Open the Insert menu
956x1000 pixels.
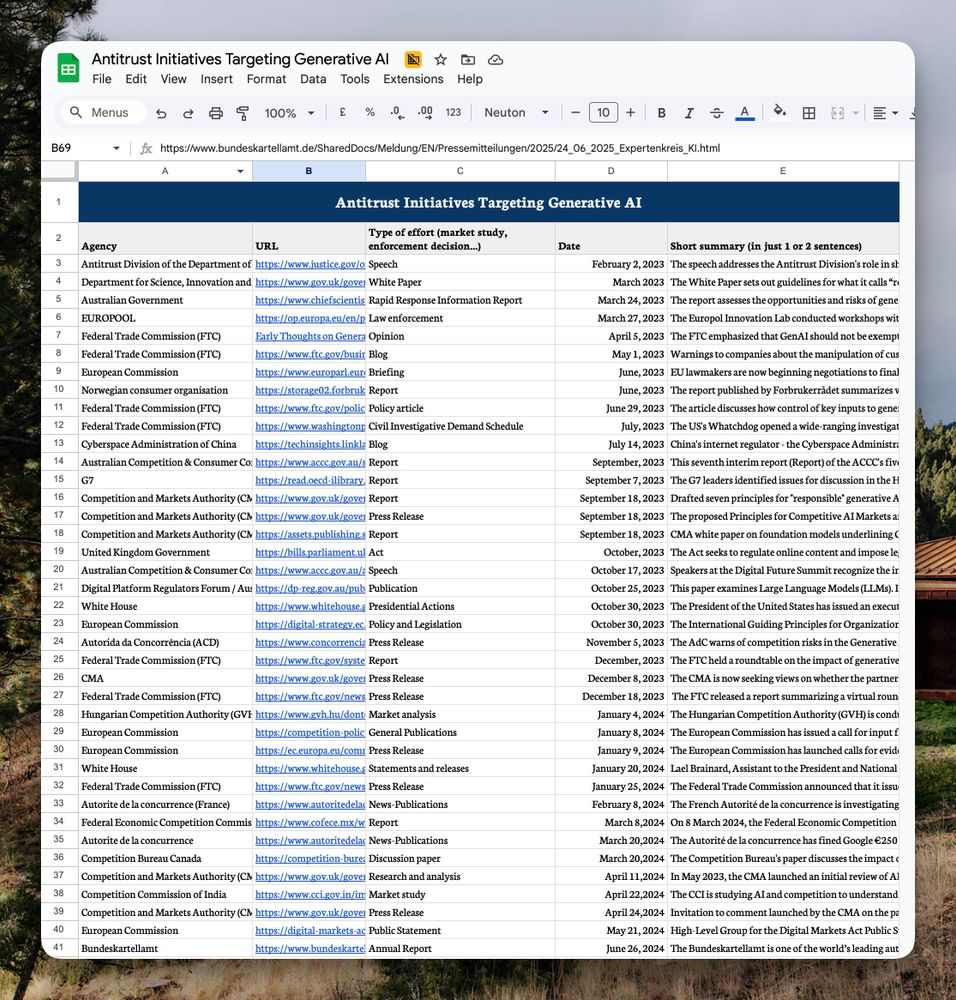pos(216,79)
